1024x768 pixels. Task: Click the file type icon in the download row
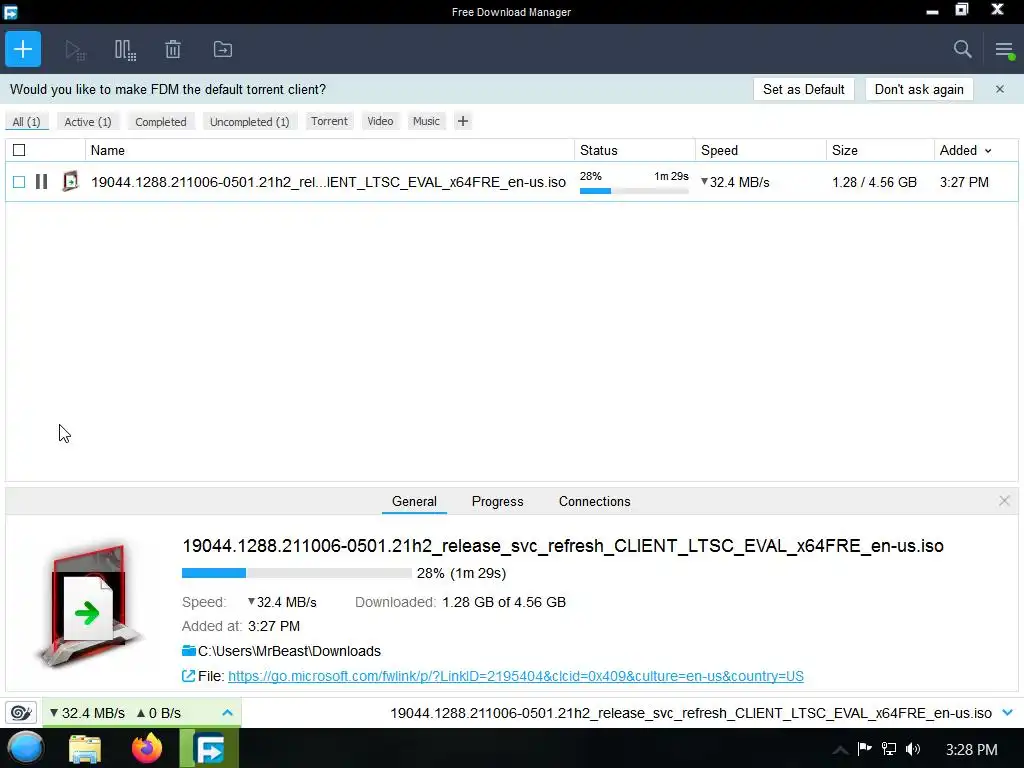click(x=70, y=181)
